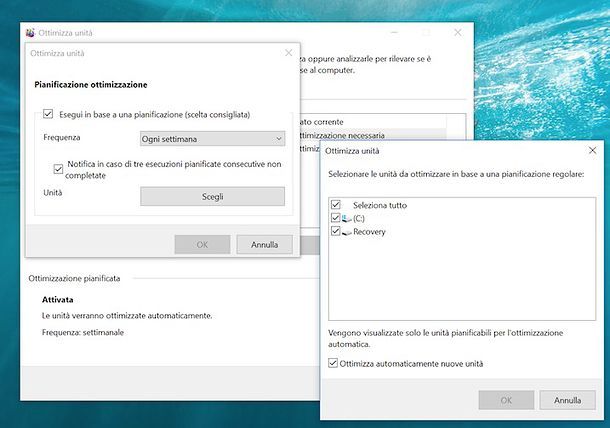
Task: Close the drive selection dialog with X
Action: 592,151
